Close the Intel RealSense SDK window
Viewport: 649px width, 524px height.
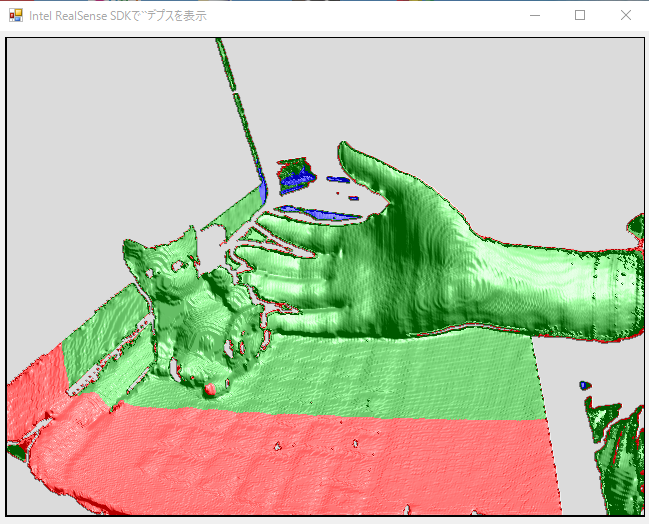625,15
